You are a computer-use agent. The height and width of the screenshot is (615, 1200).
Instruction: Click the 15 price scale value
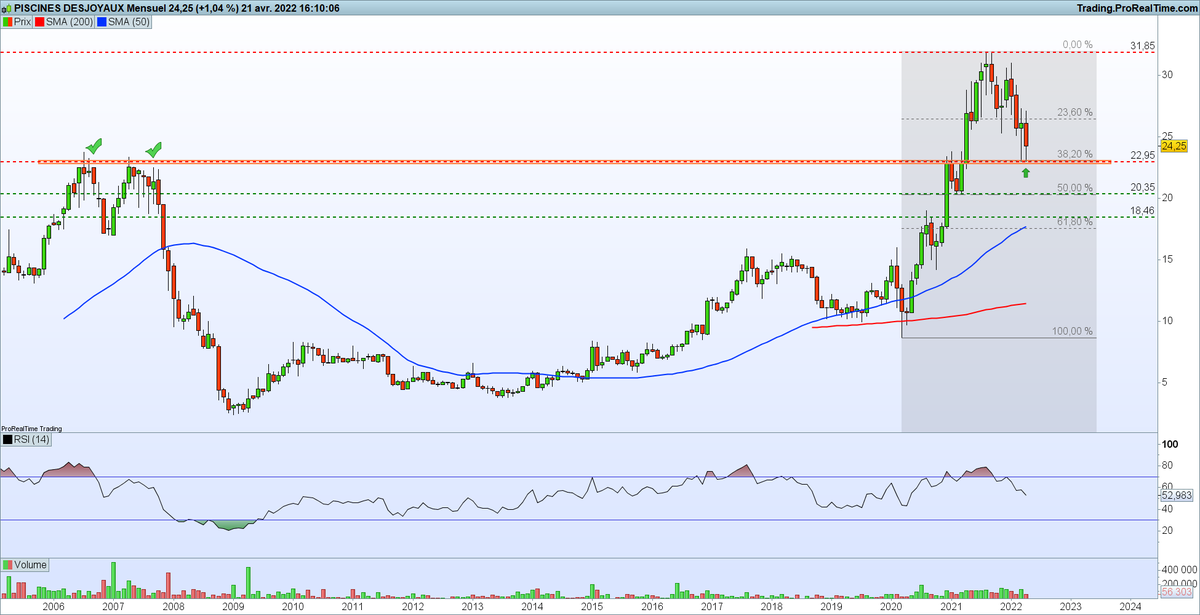(1166, 259)
